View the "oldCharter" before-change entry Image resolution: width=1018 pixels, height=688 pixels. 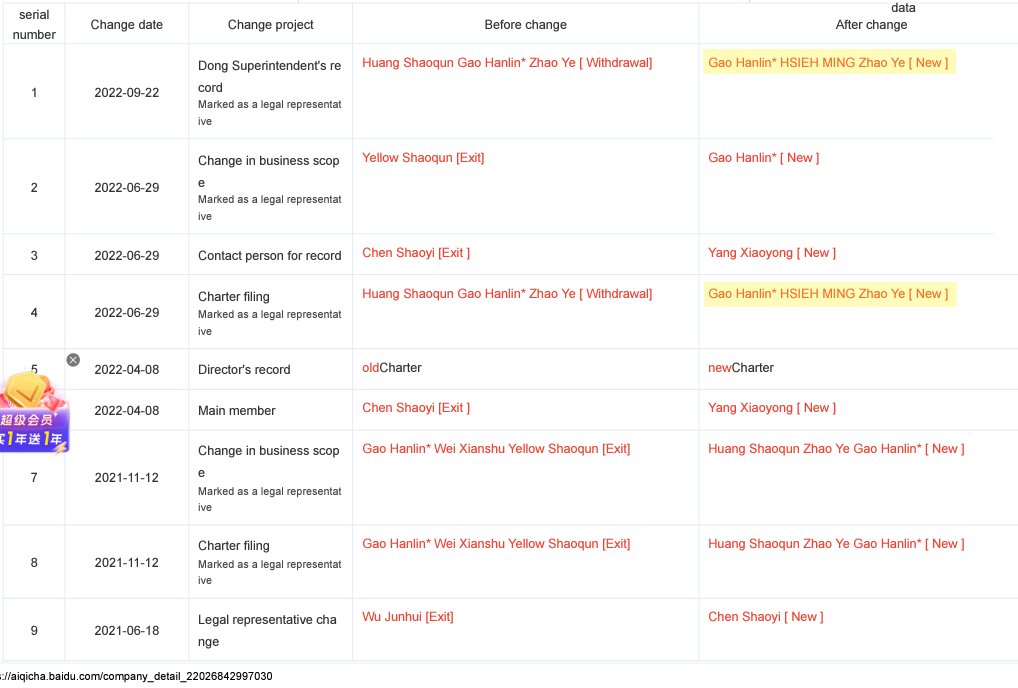tap(392, 368)
